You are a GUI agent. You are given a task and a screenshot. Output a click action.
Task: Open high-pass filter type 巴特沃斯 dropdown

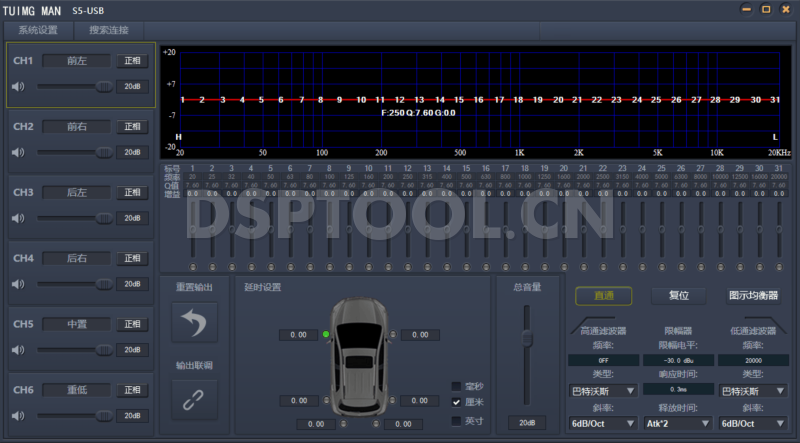603,391
